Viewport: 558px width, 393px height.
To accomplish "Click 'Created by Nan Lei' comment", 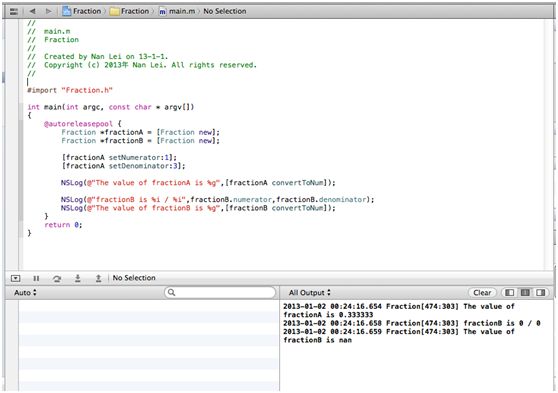I will coord(98,57).
